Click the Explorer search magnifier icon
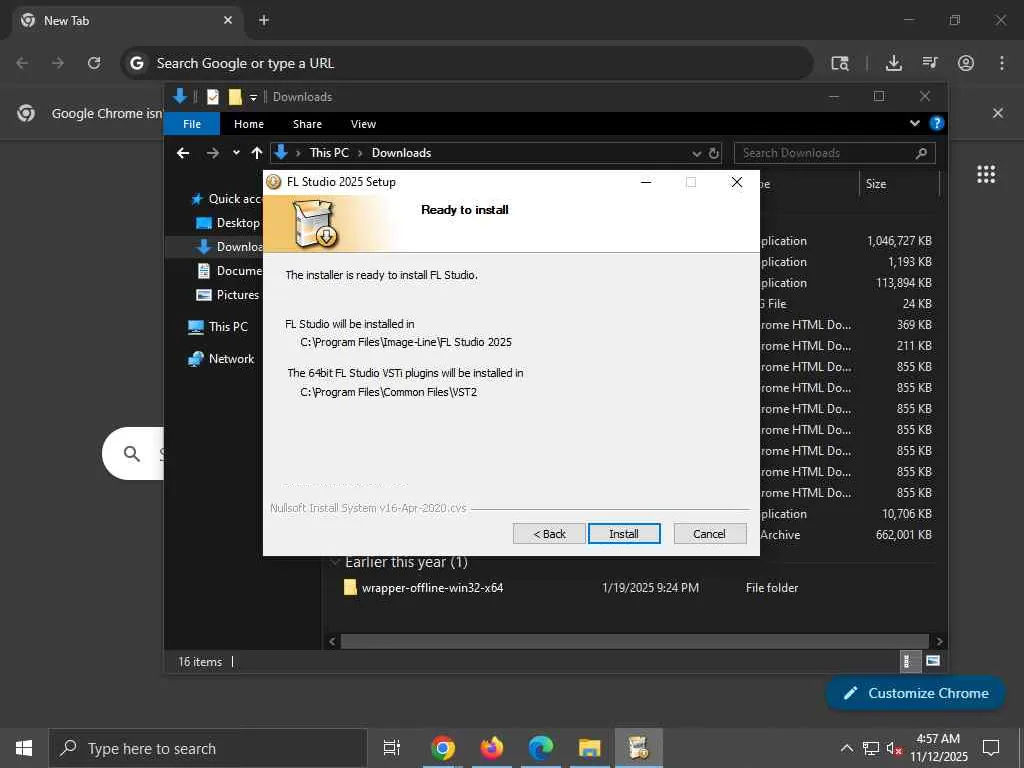 [921, 153]
